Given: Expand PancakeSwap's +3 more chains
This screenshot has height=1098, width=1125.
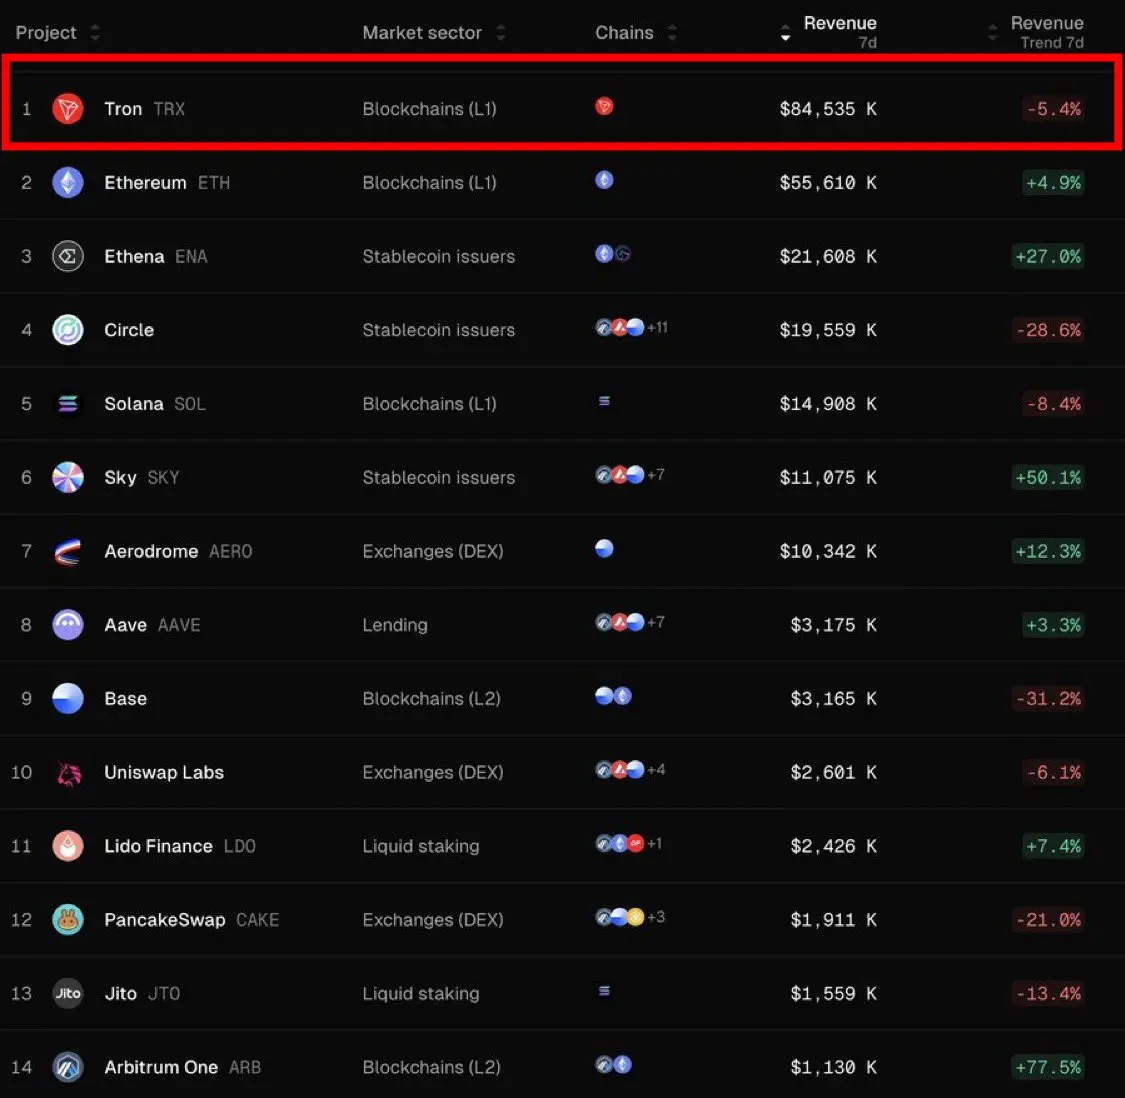Looking at the screenshot, I should (x=656, y=917).
